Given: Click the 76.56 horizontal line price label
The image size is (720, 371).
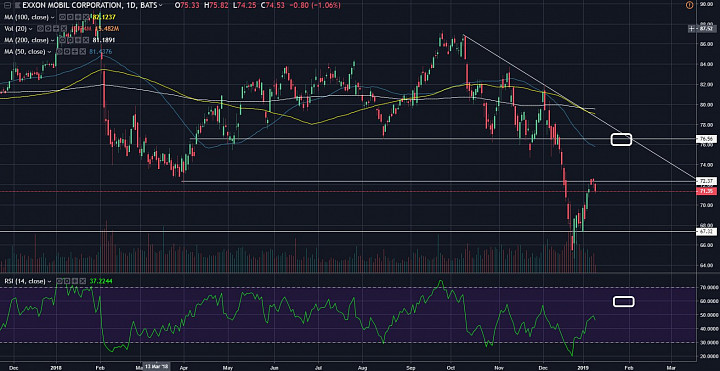Looking at the screenshot, I should point(706,138).
